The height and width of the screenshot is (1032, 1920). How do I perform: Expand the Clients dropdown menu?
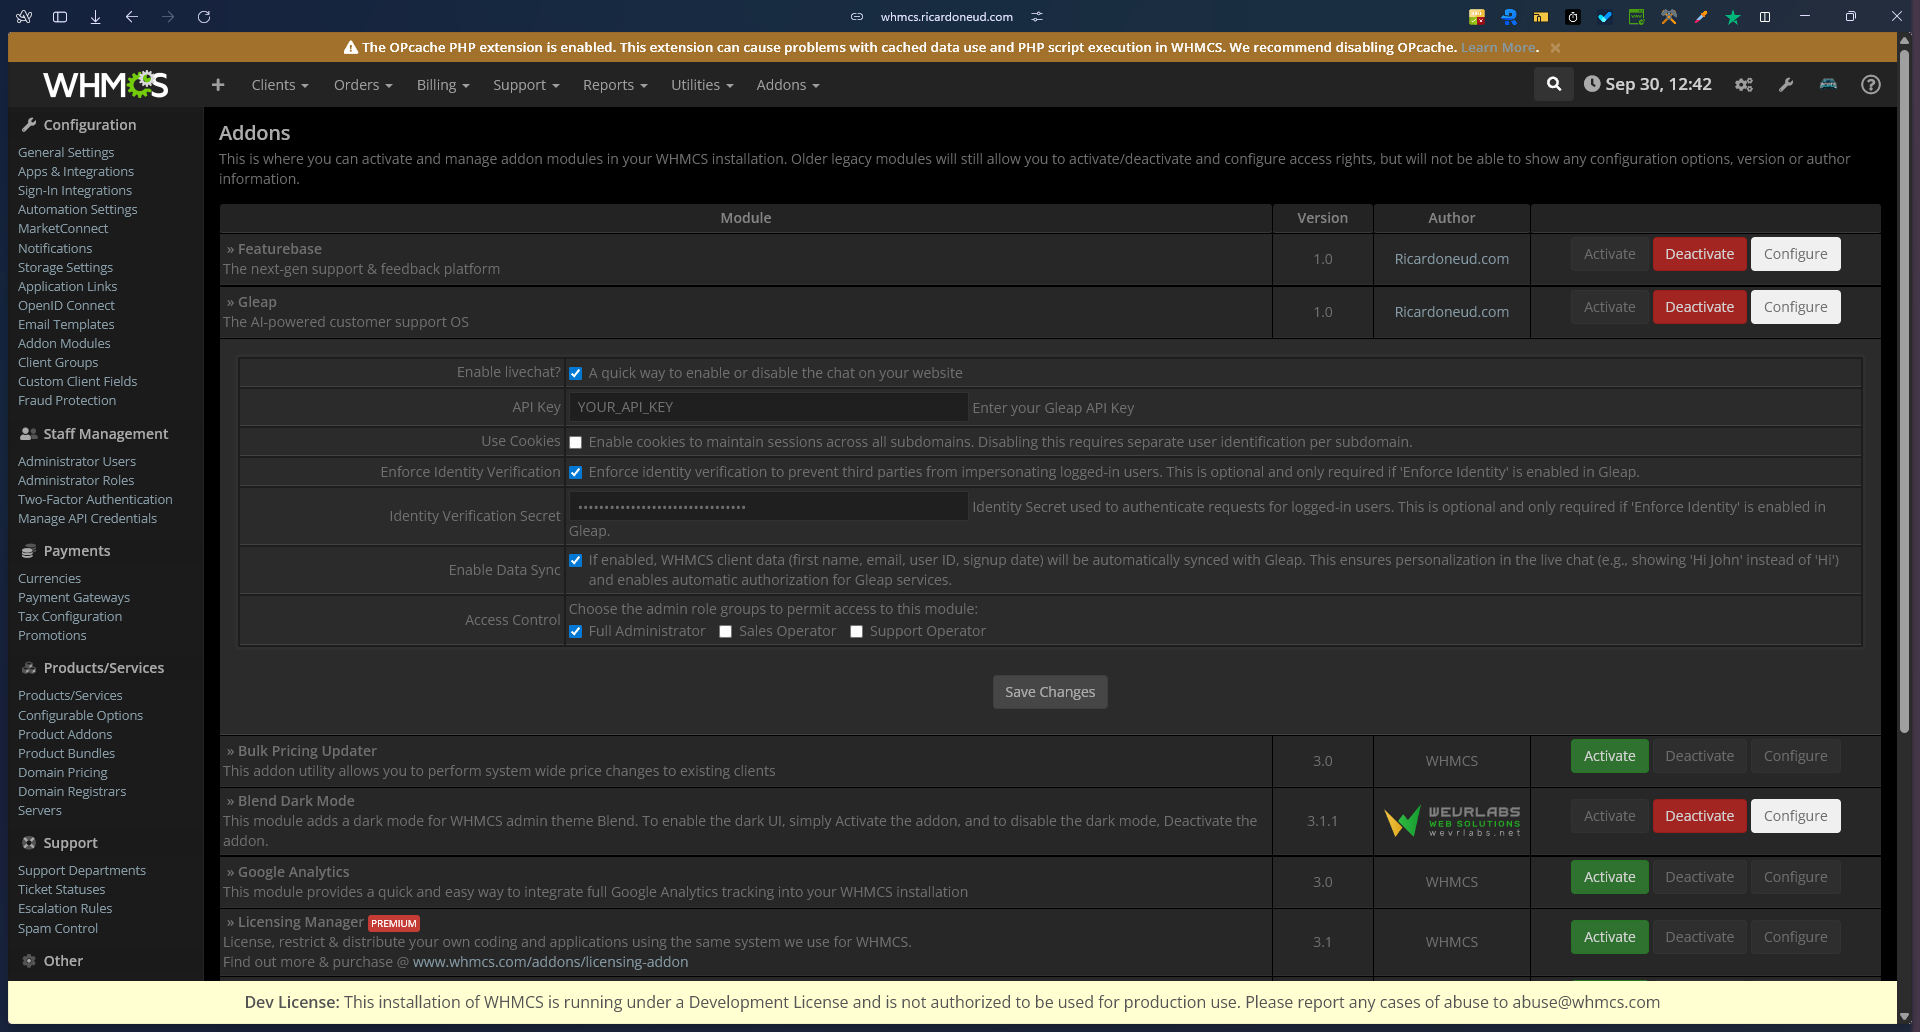click(279, 85)
